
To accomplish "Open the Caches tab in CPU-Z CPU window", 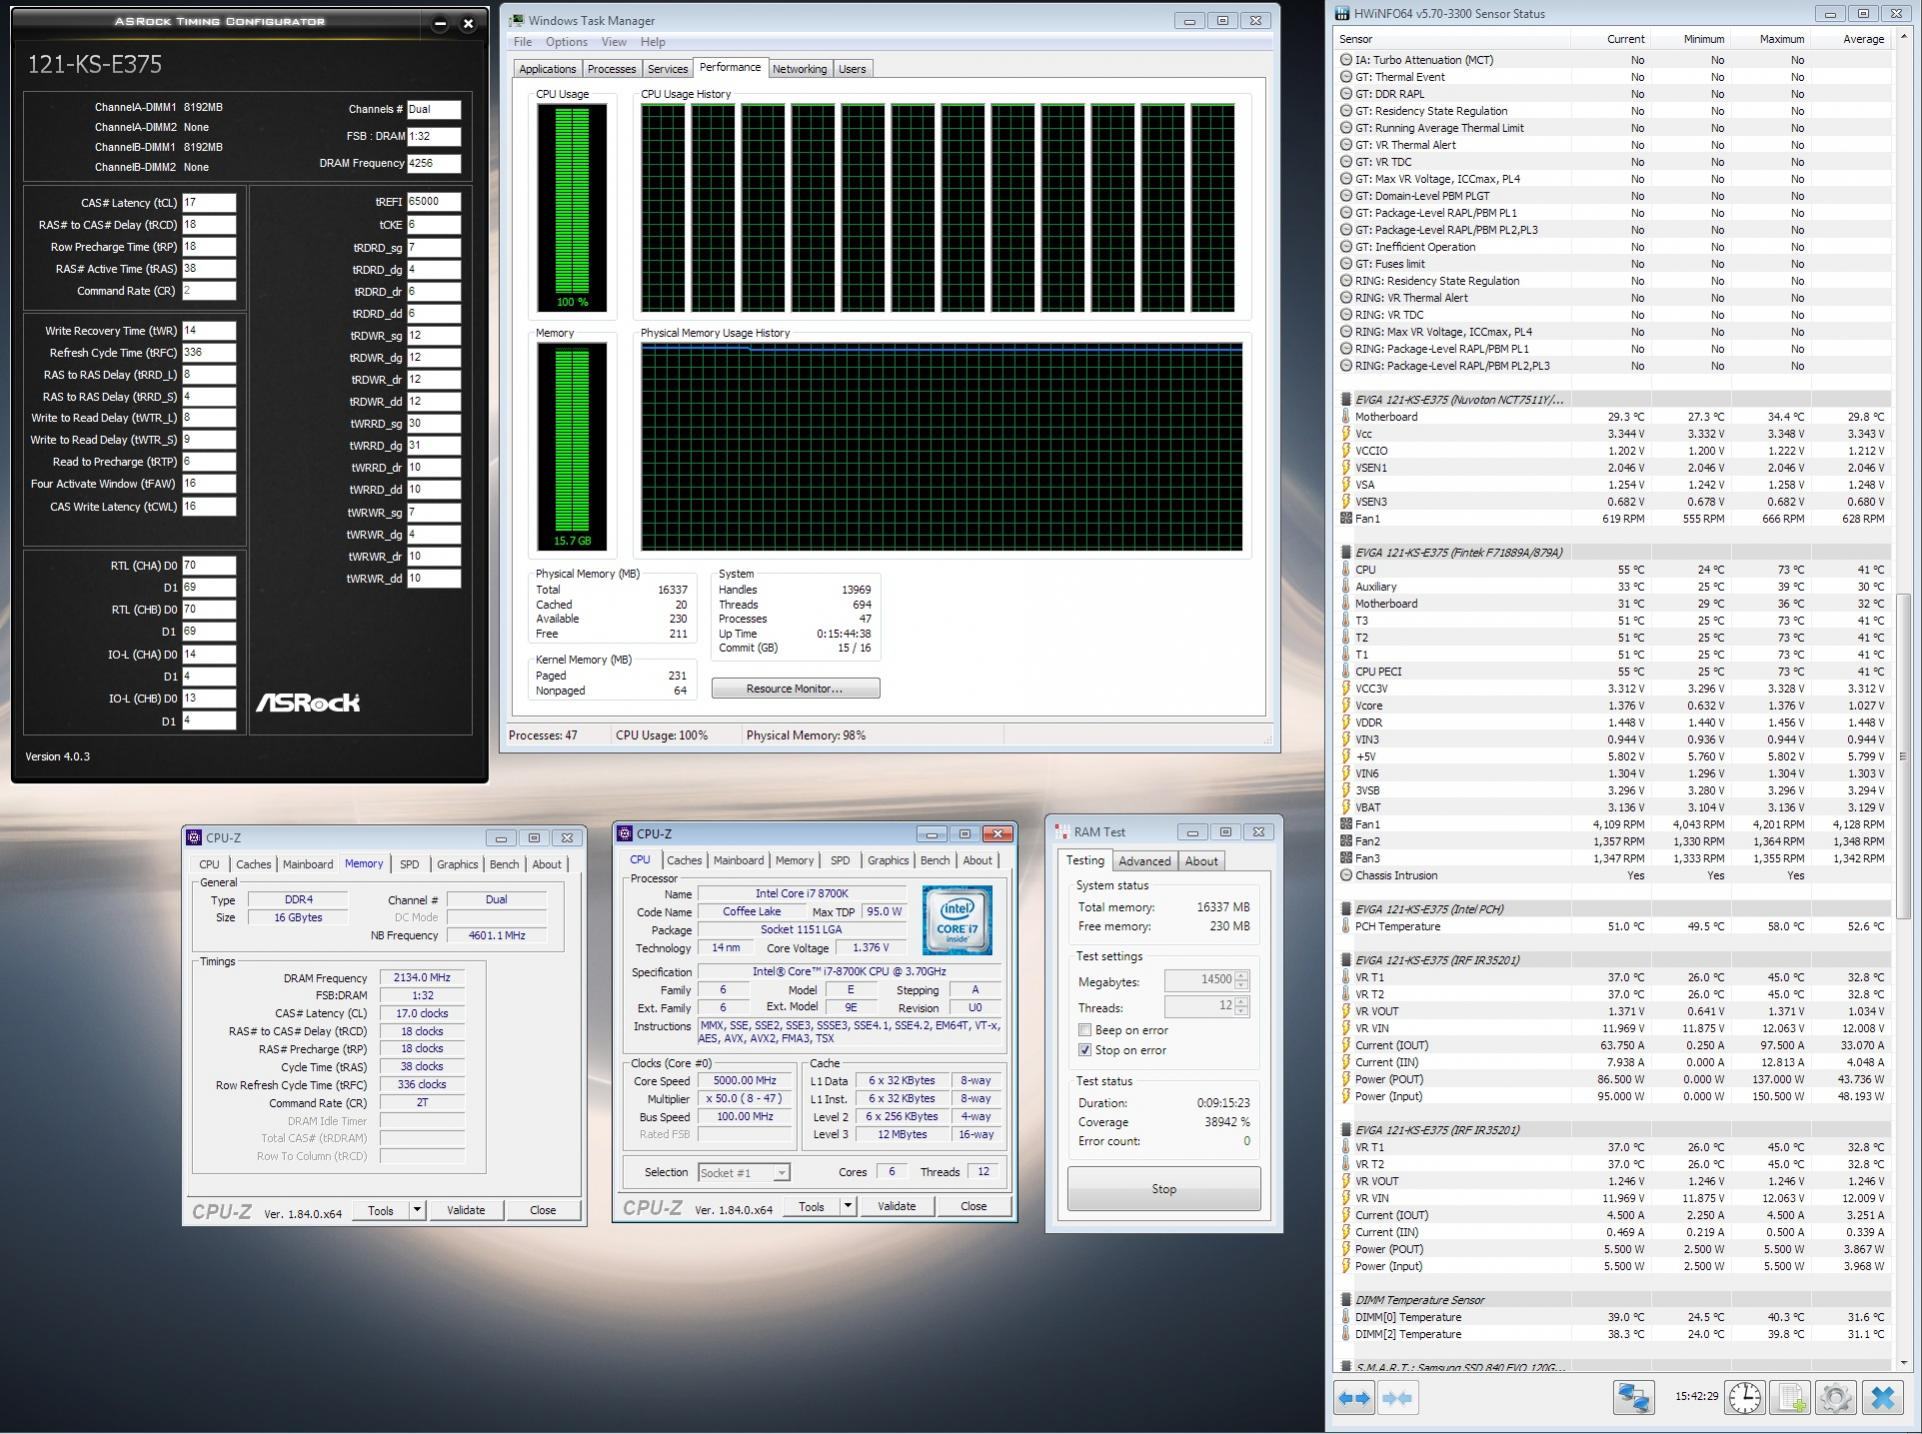I will (684, 861).
